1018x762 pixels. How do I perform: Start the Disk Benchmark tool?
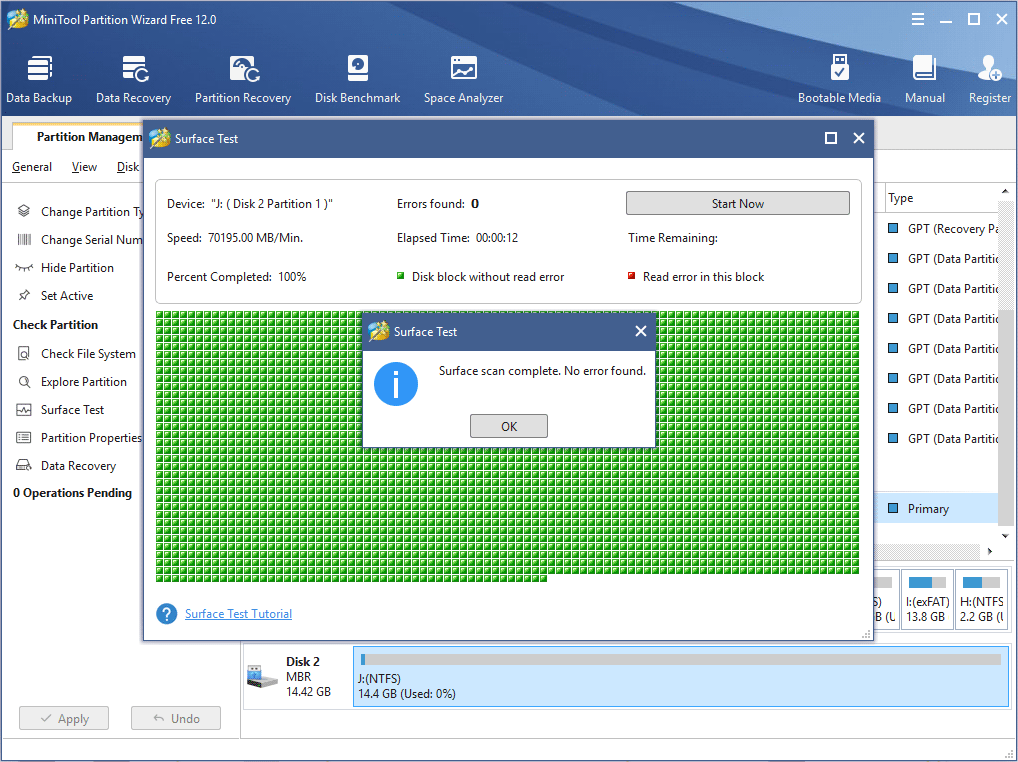357,79
